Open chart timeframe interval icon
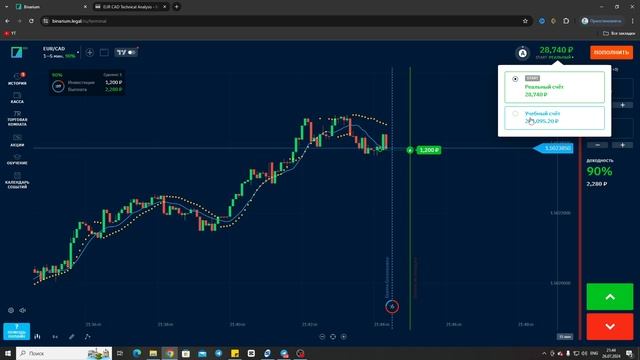640x360 pixels. pos(55,337)
